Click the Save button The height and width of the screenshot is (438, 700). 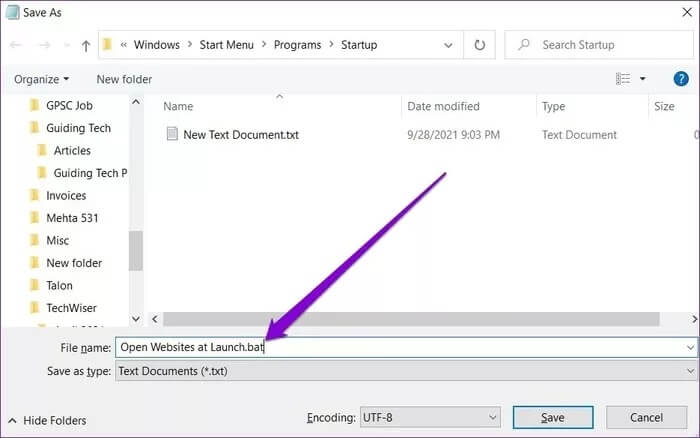click(553, 417)
